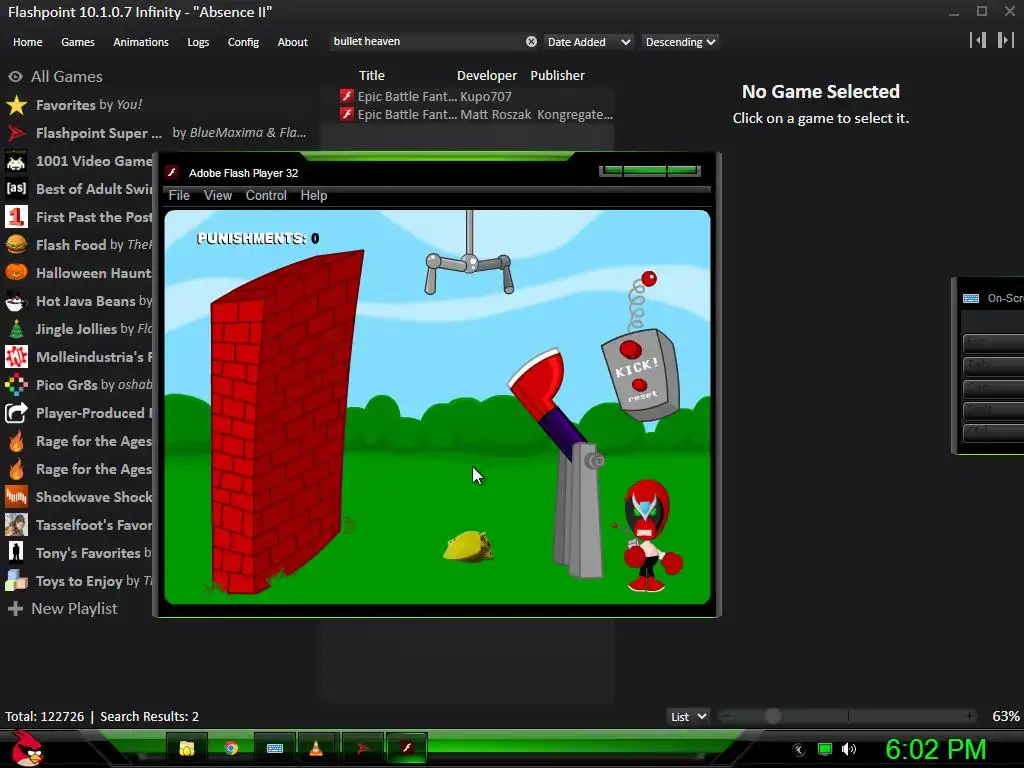This screenshot has width=1024, height=768.
Task: Open the Animations tab
Action: [141, 42]
